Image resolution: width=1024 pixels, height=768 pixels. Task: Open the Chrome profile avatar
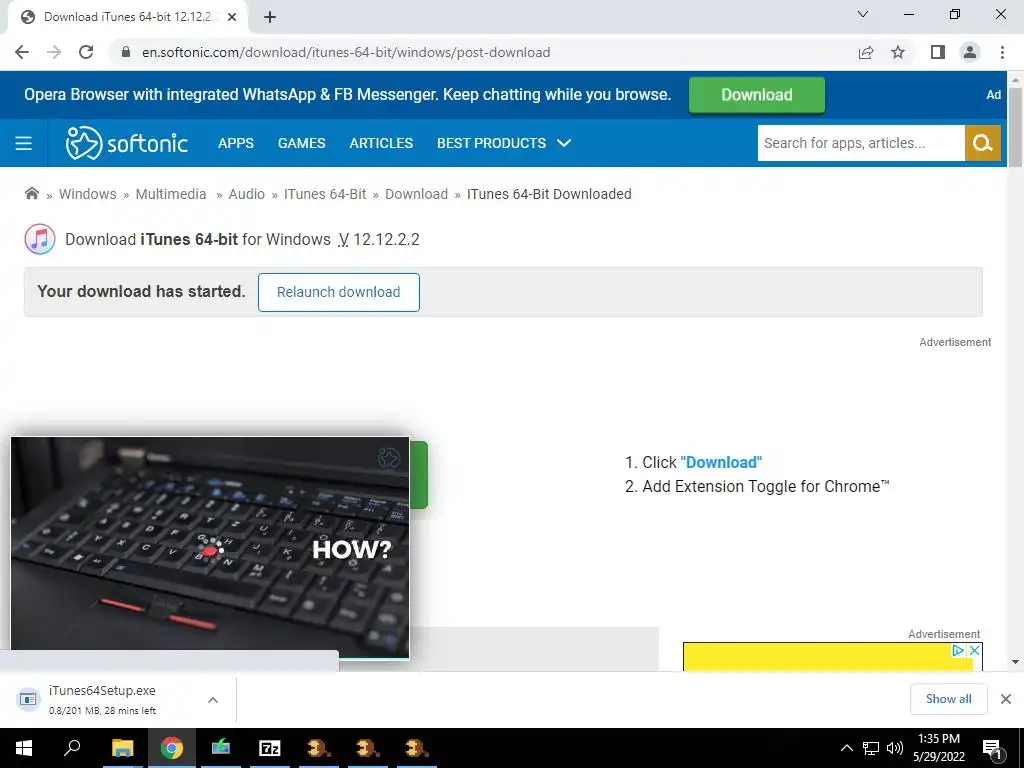(970, 52)
